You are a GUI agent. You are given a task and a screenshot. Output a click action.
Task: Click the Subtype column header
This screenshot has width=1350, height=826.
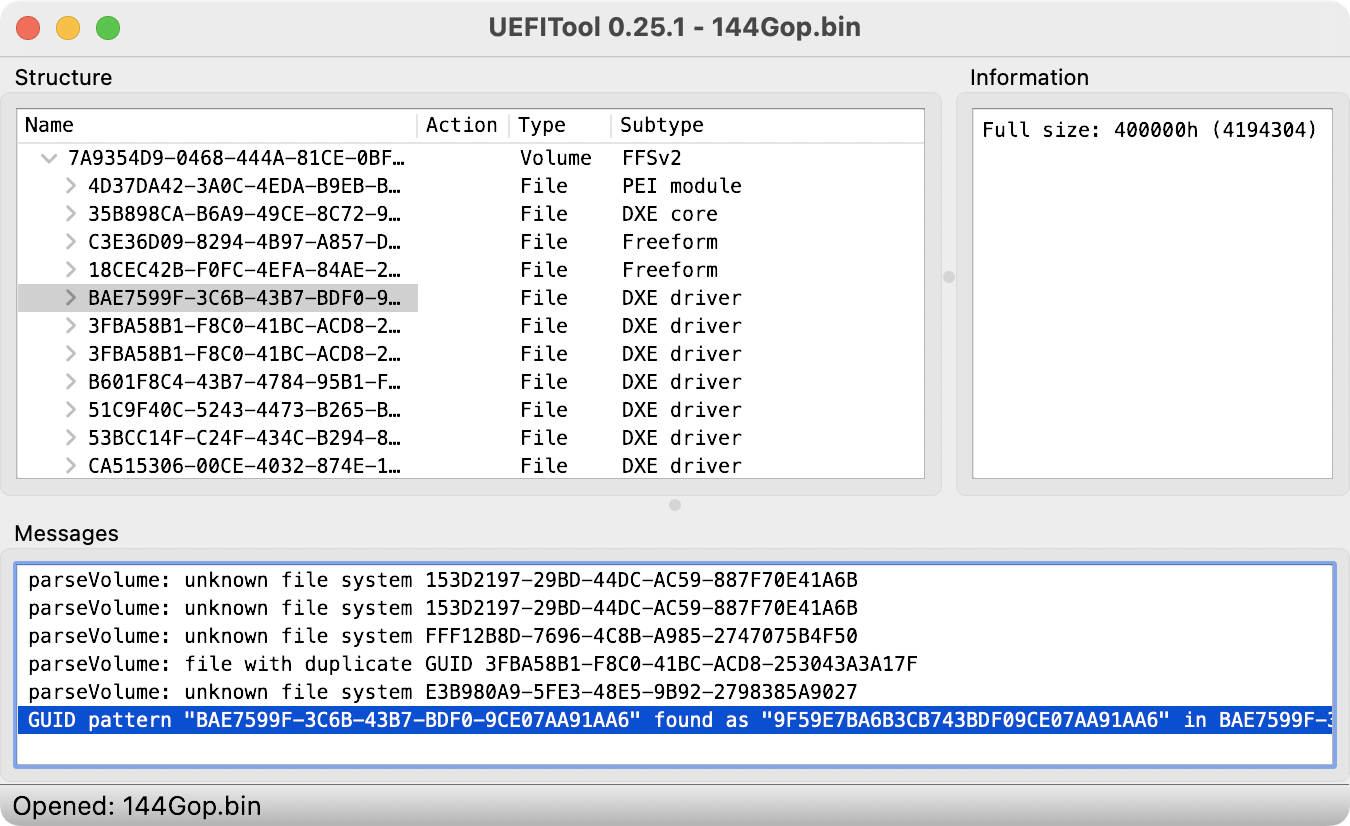[767, 125]
